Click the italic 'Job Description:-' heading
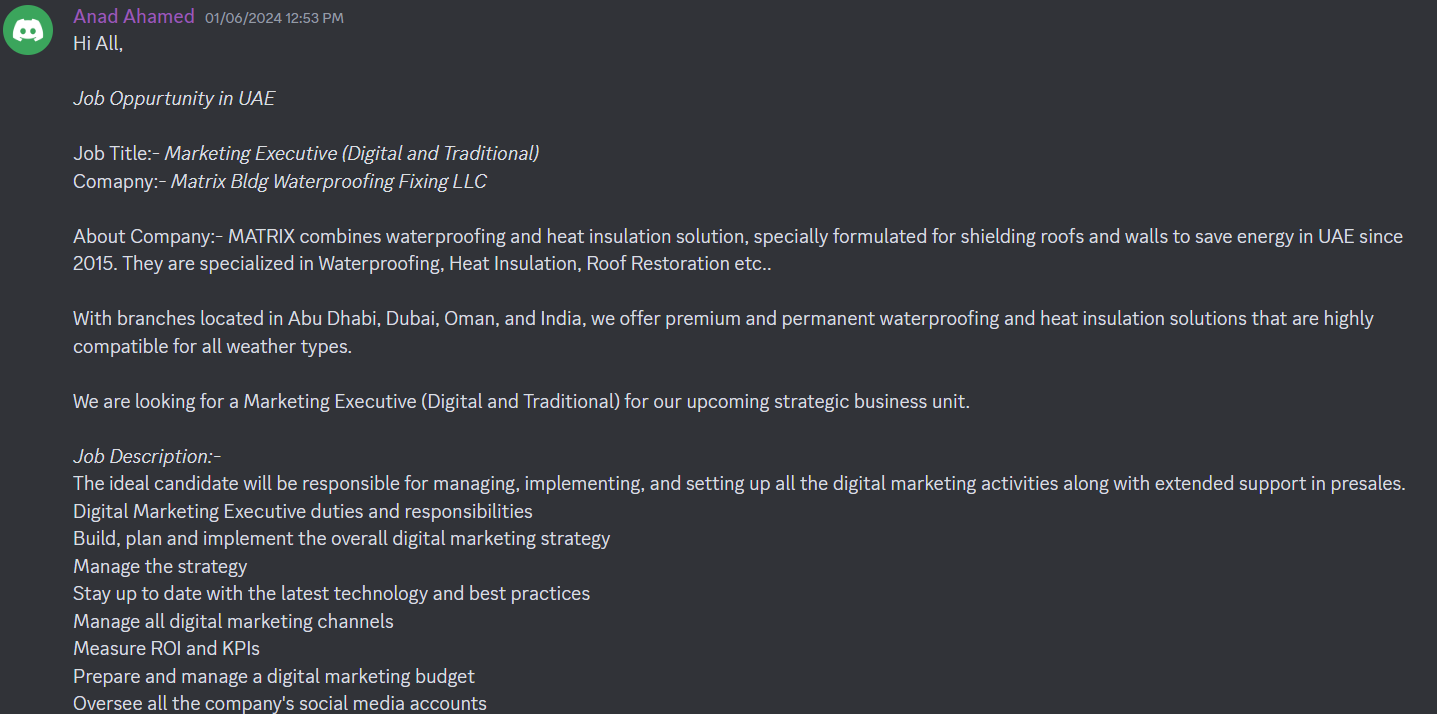Viewport: 1437px width, 714px height. click(x=147, y=457)
